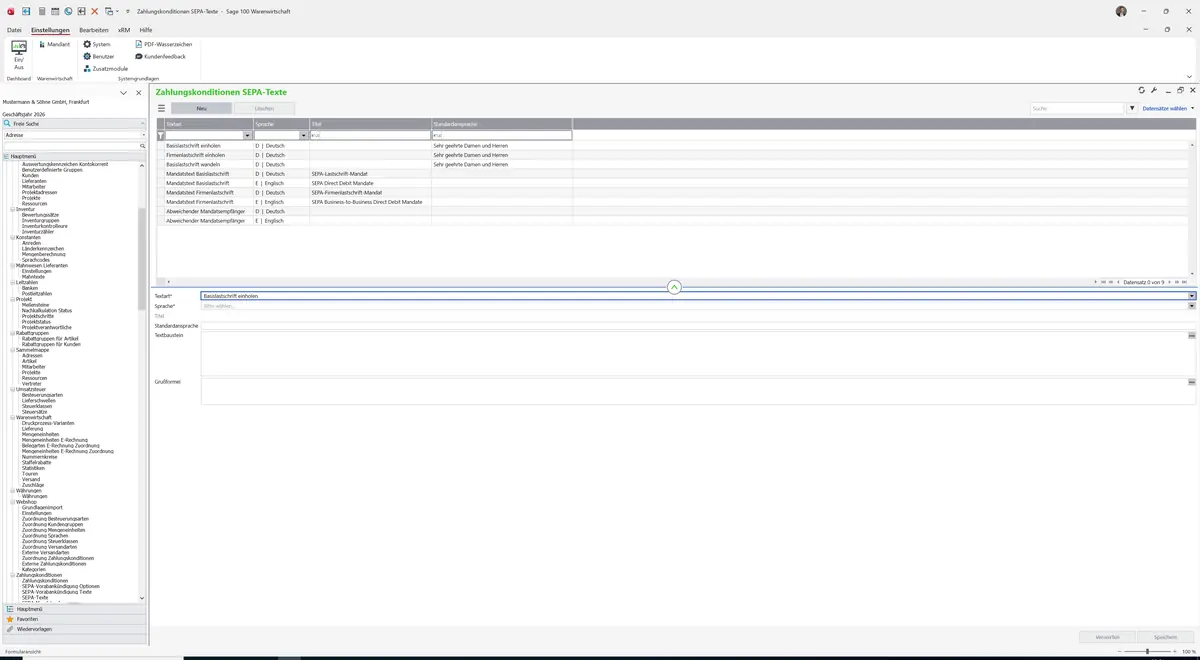The image size is (1200, 660).
Task: Close the navigation pane with X
Action: [139, 93]
